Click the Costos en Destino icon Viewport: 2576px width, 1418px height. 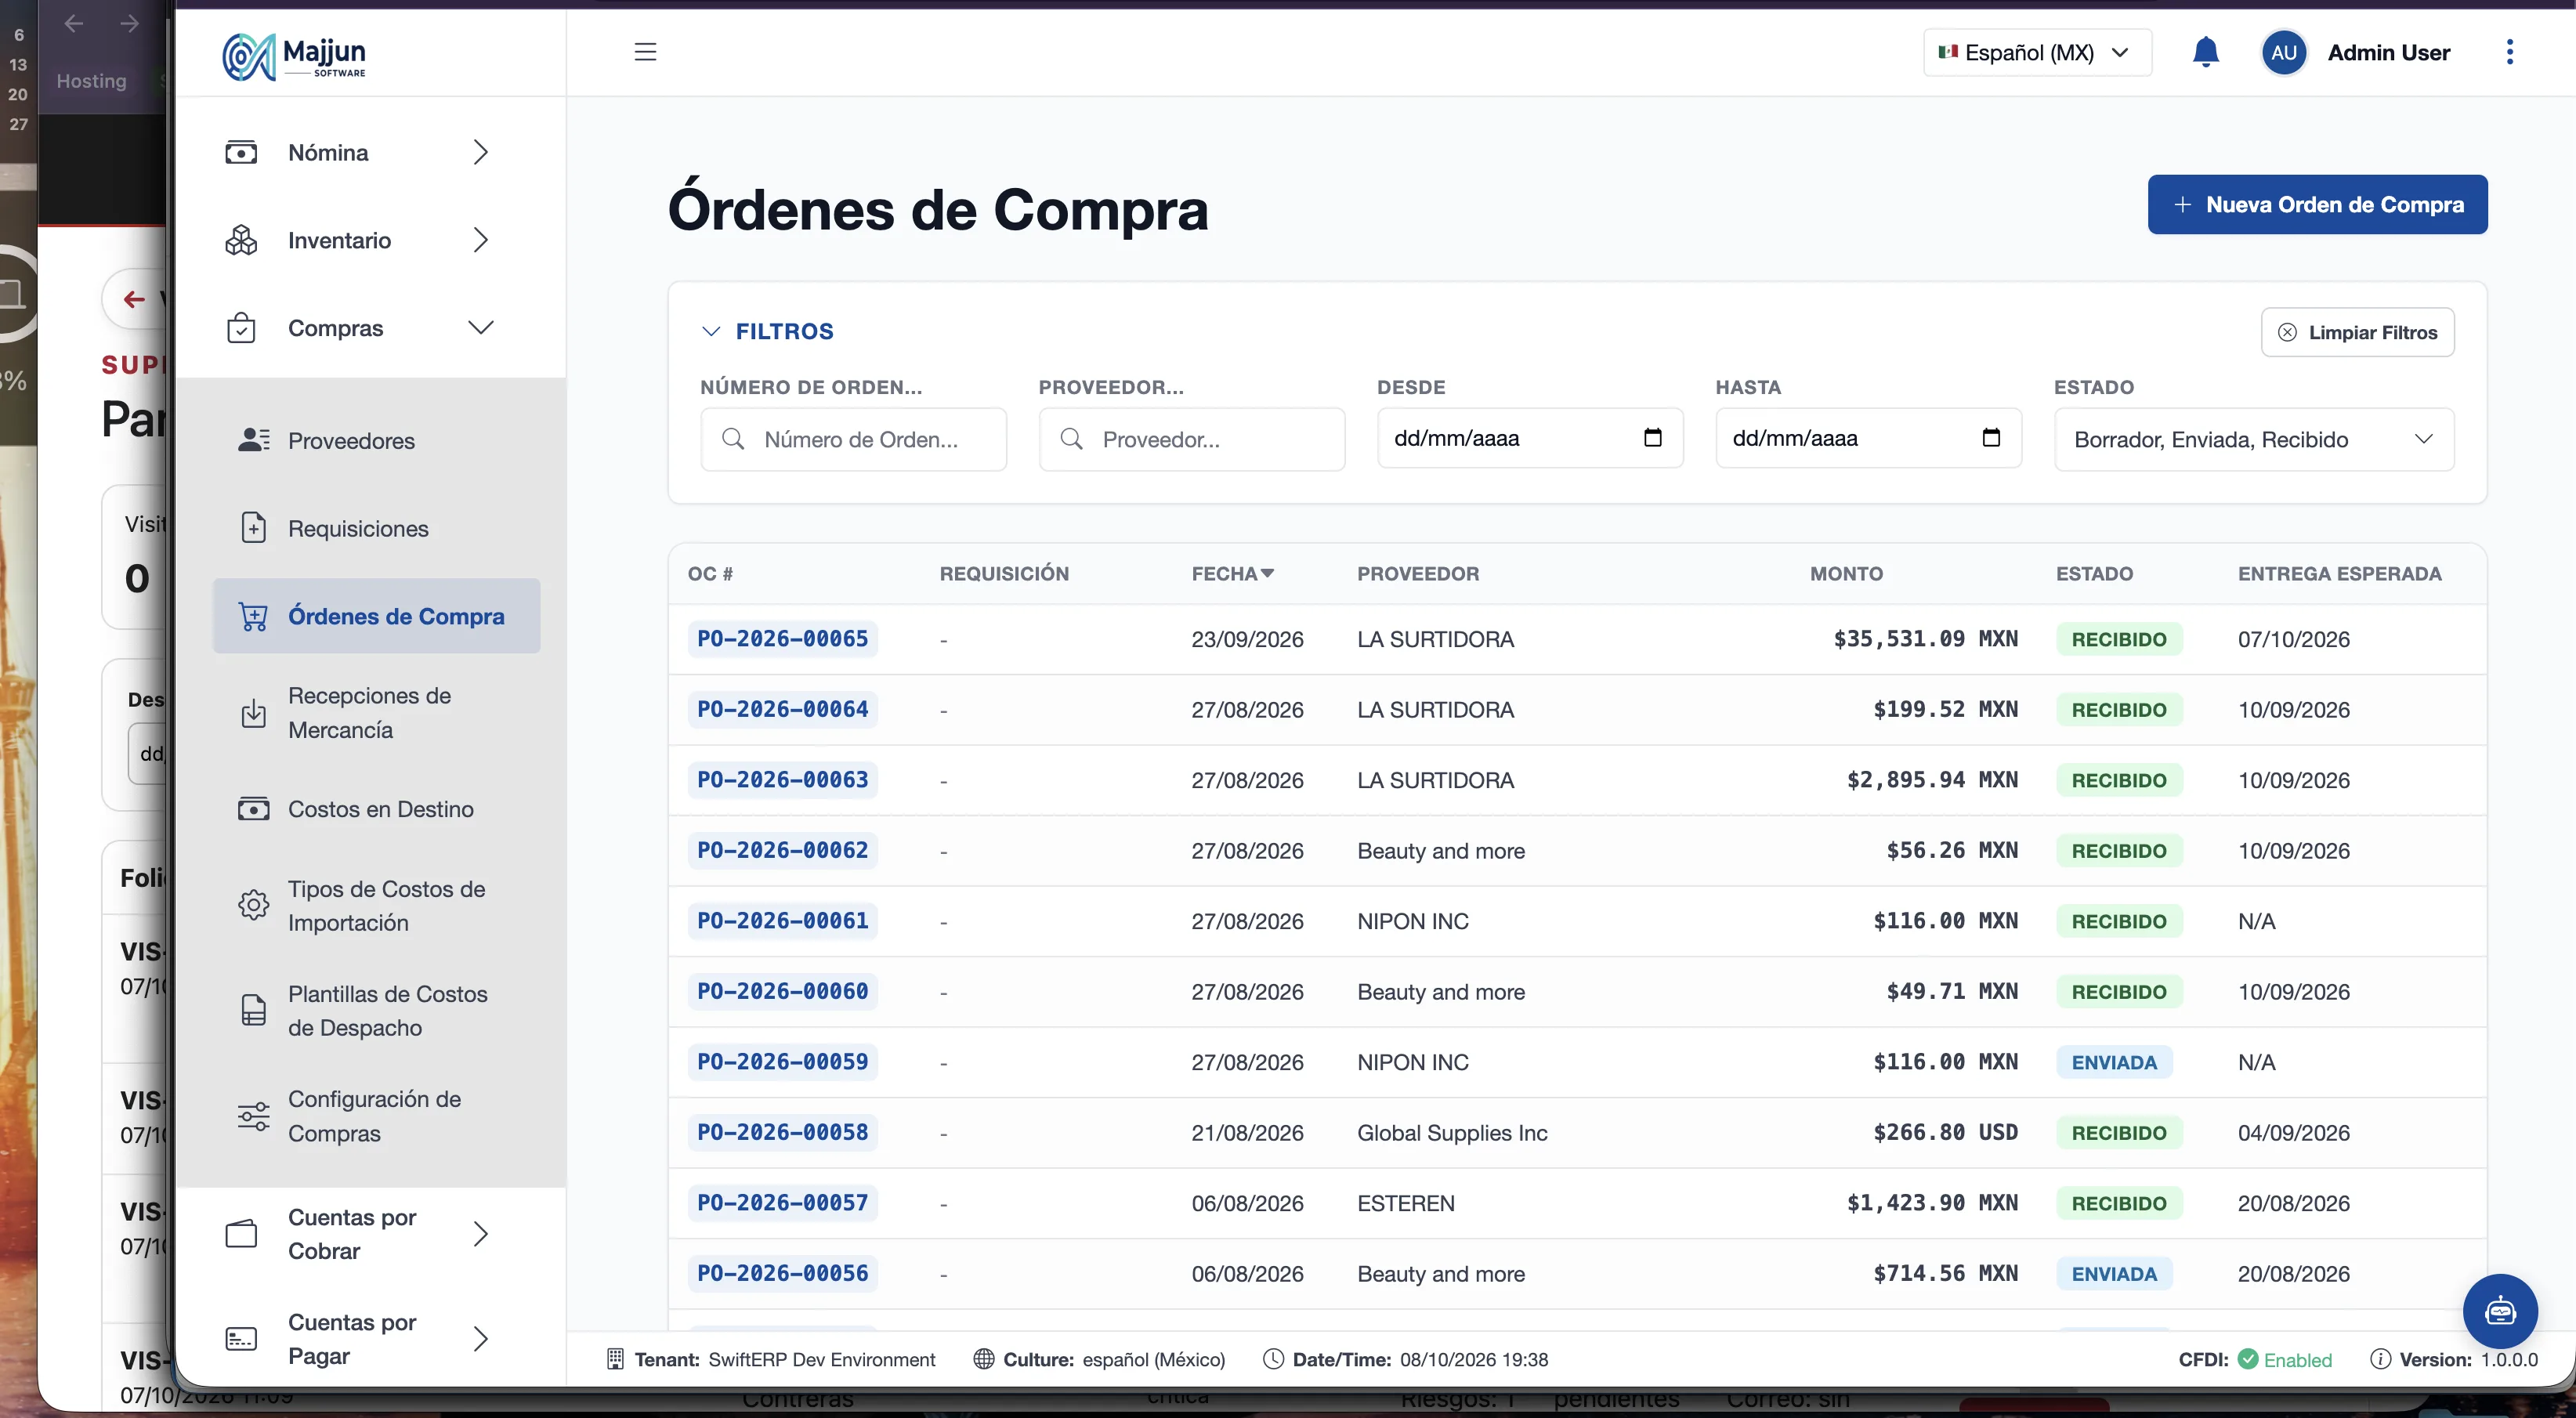253,809
